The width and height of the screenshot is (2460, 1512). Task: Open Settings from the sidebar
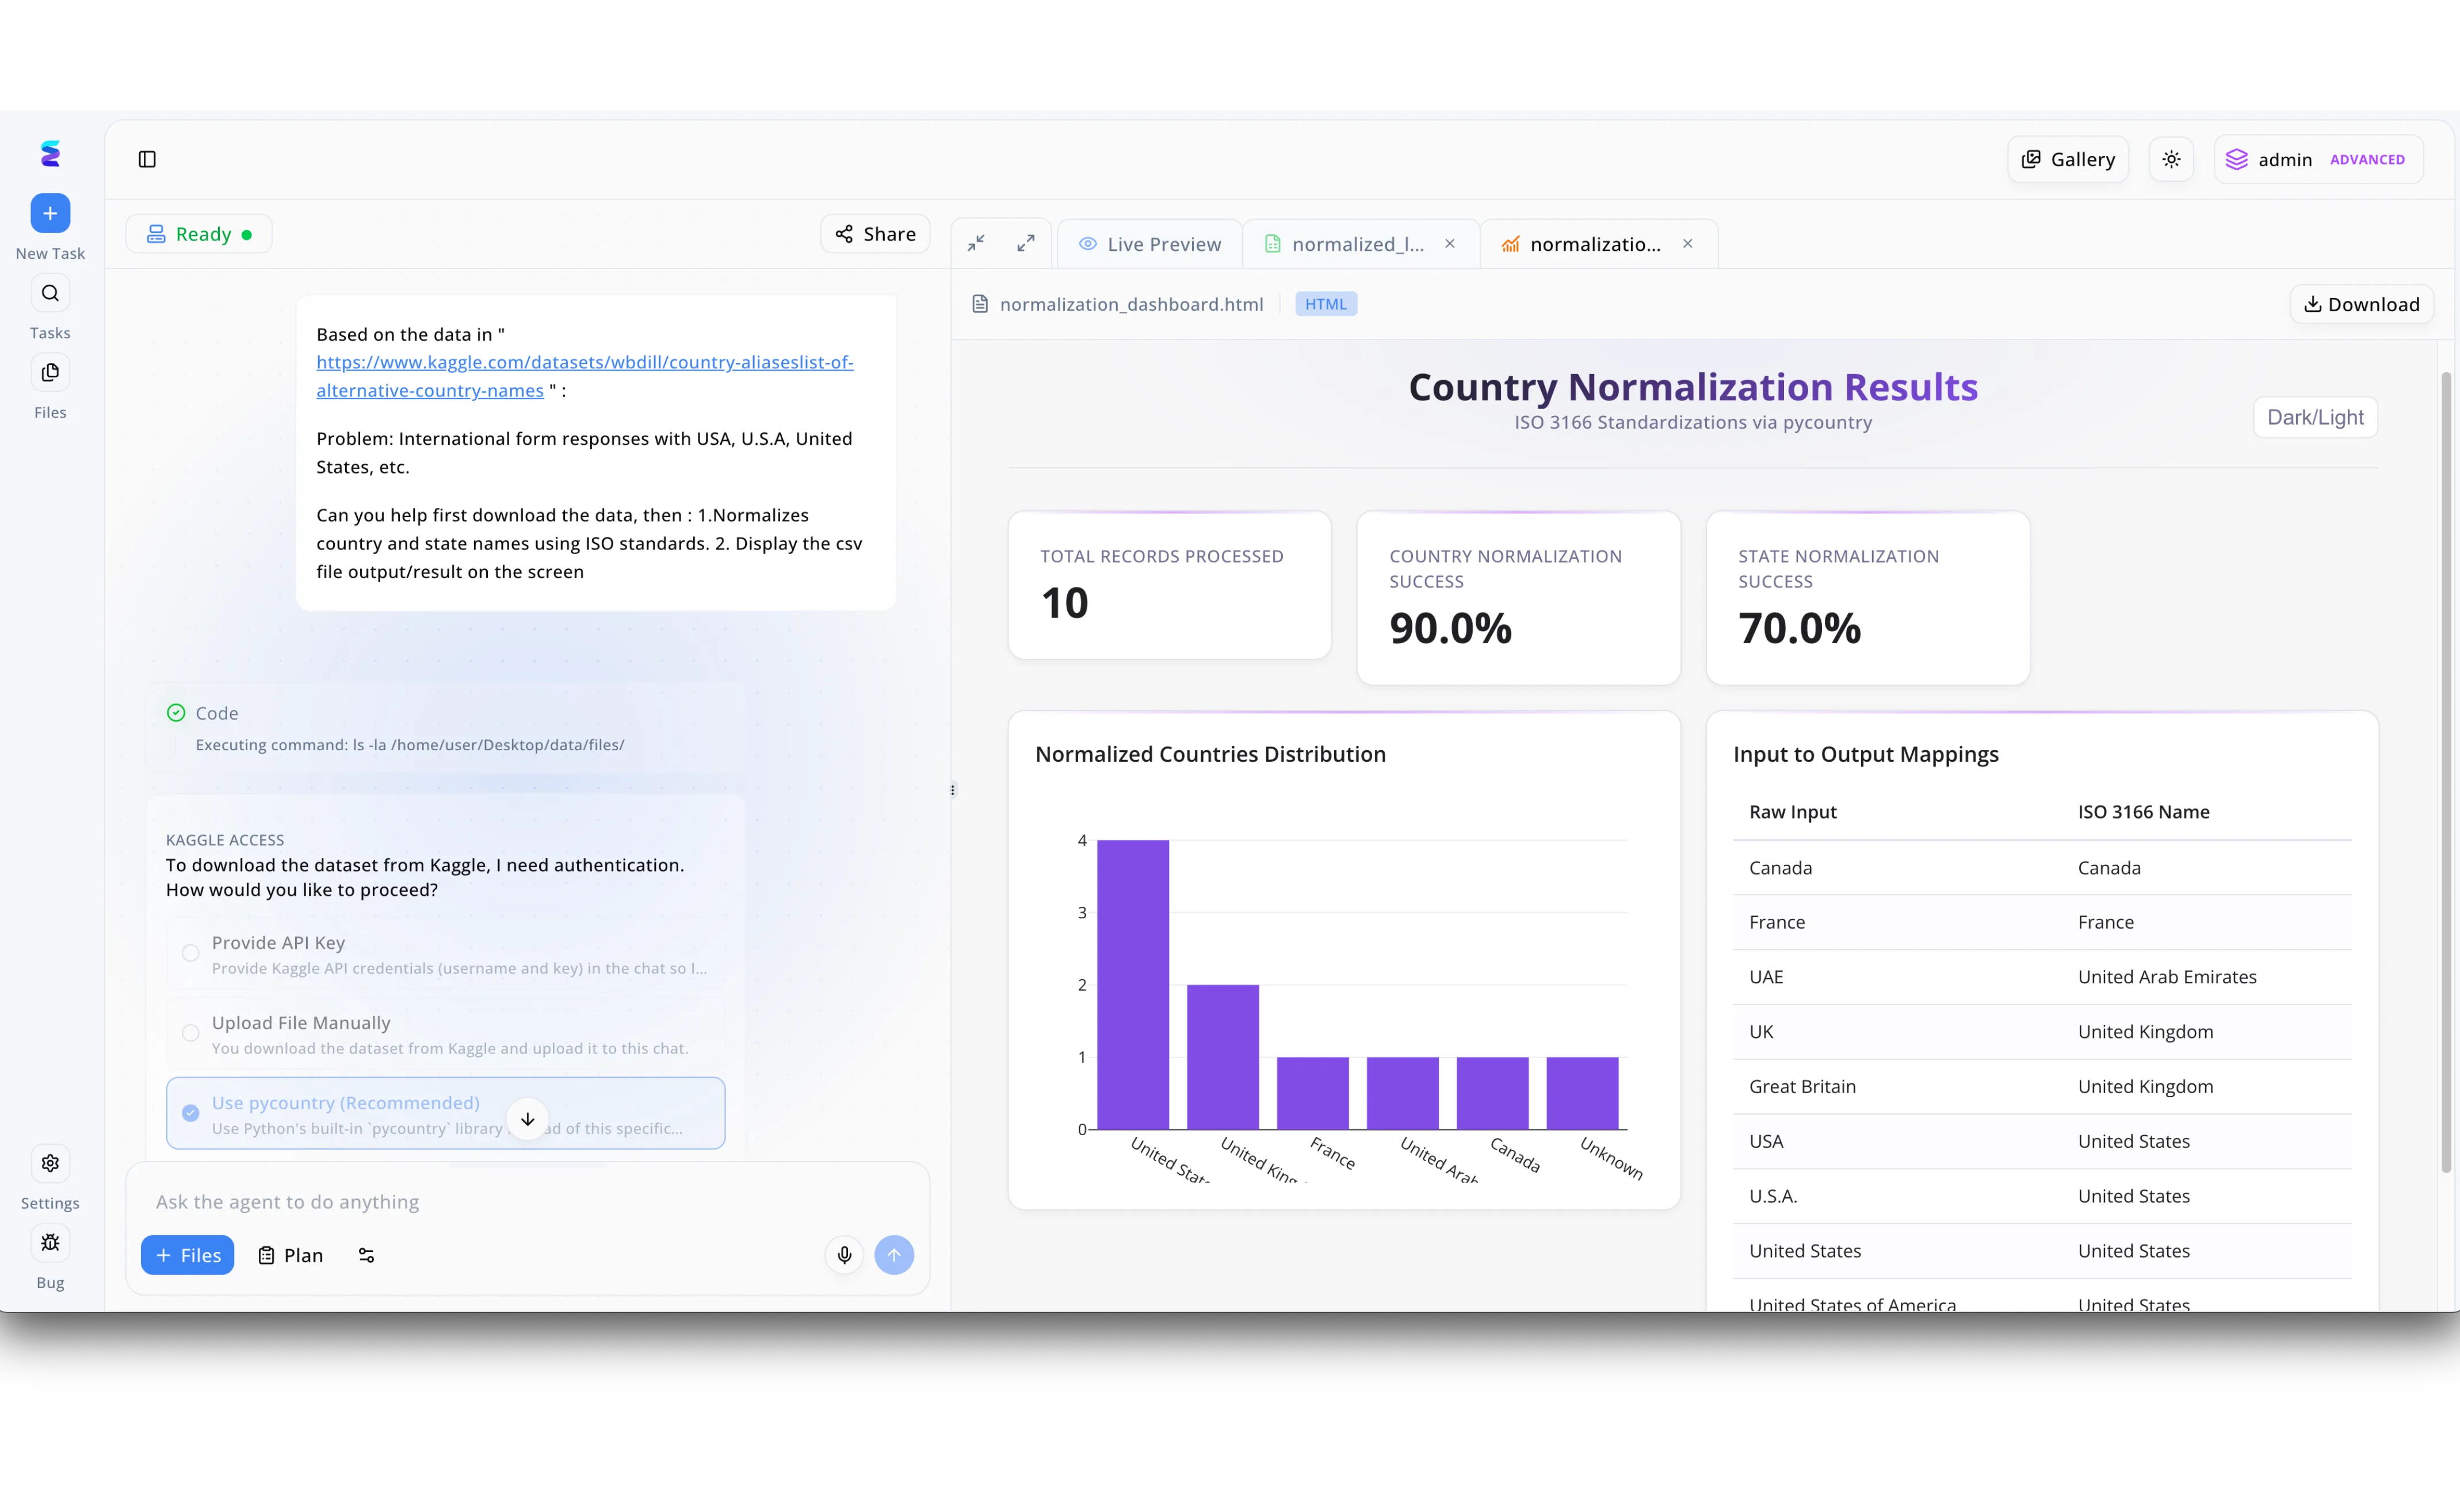click(x=50, y=1162)
